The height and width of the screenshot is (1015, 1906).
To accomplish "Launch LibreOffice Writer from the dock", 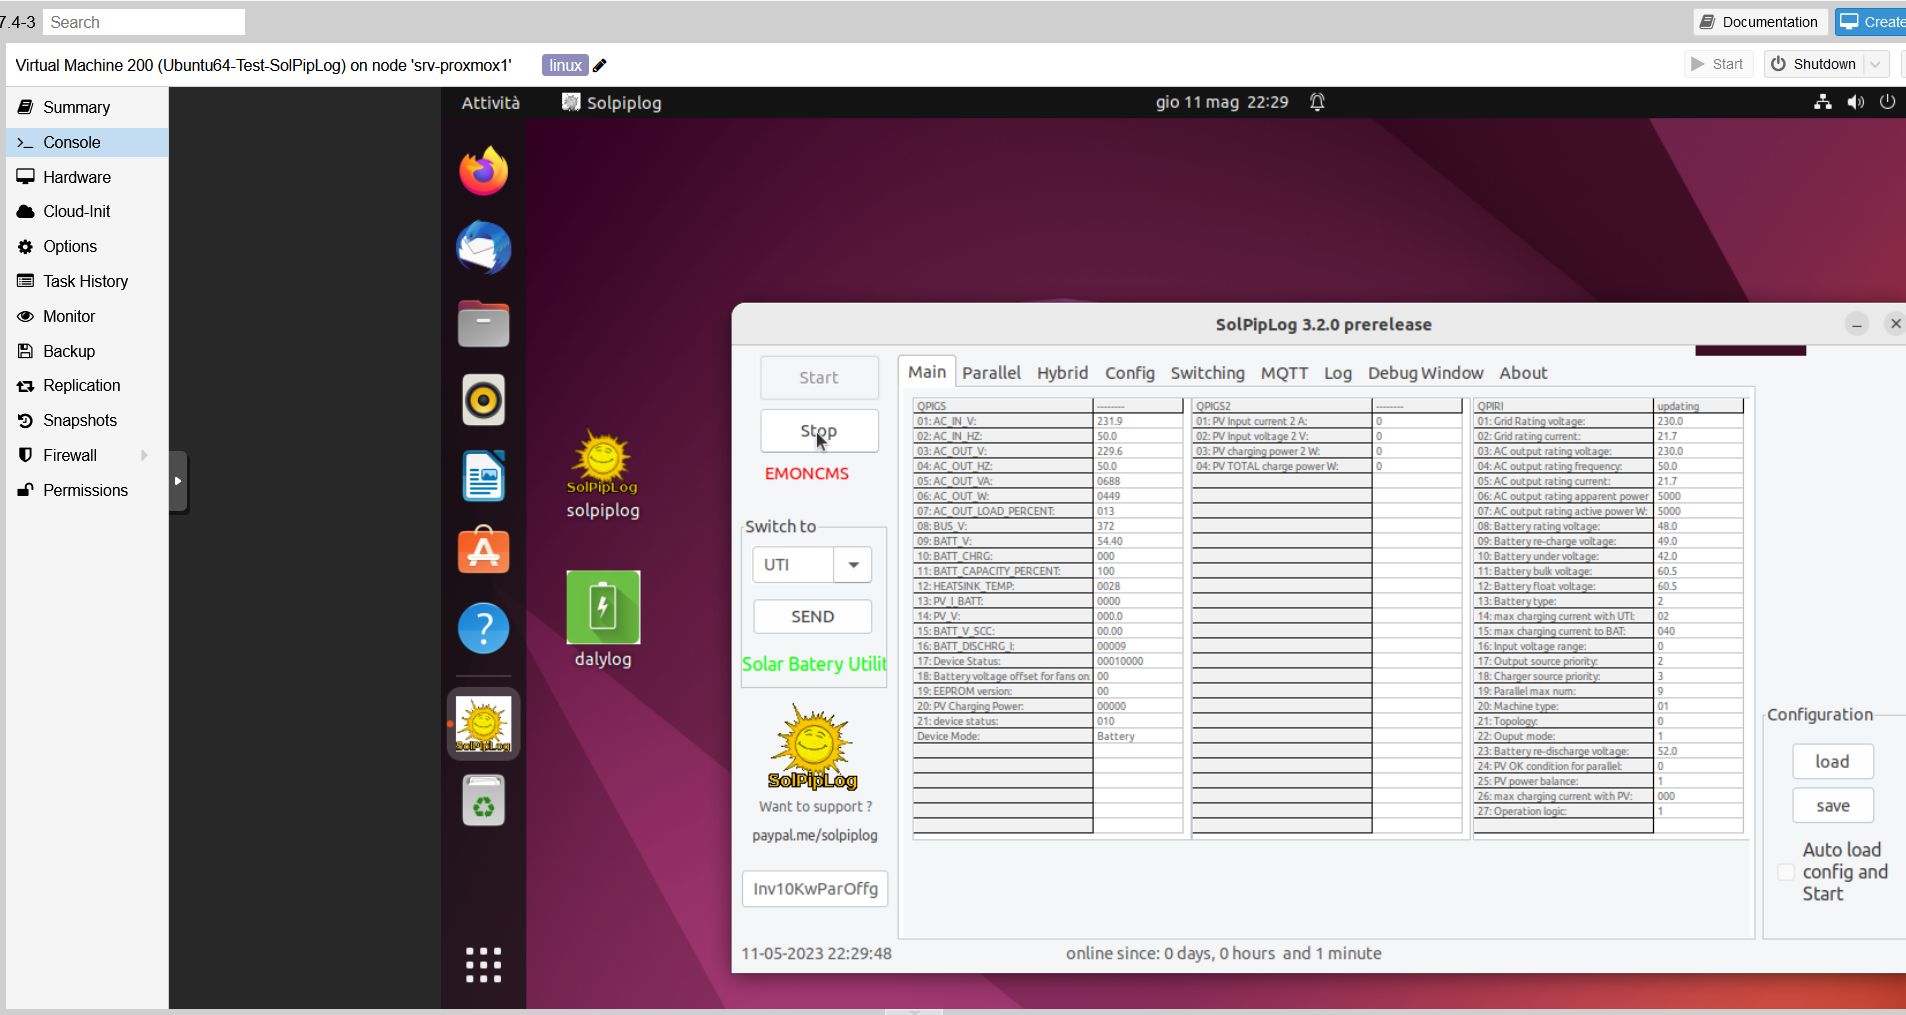I will pos(483,476).
